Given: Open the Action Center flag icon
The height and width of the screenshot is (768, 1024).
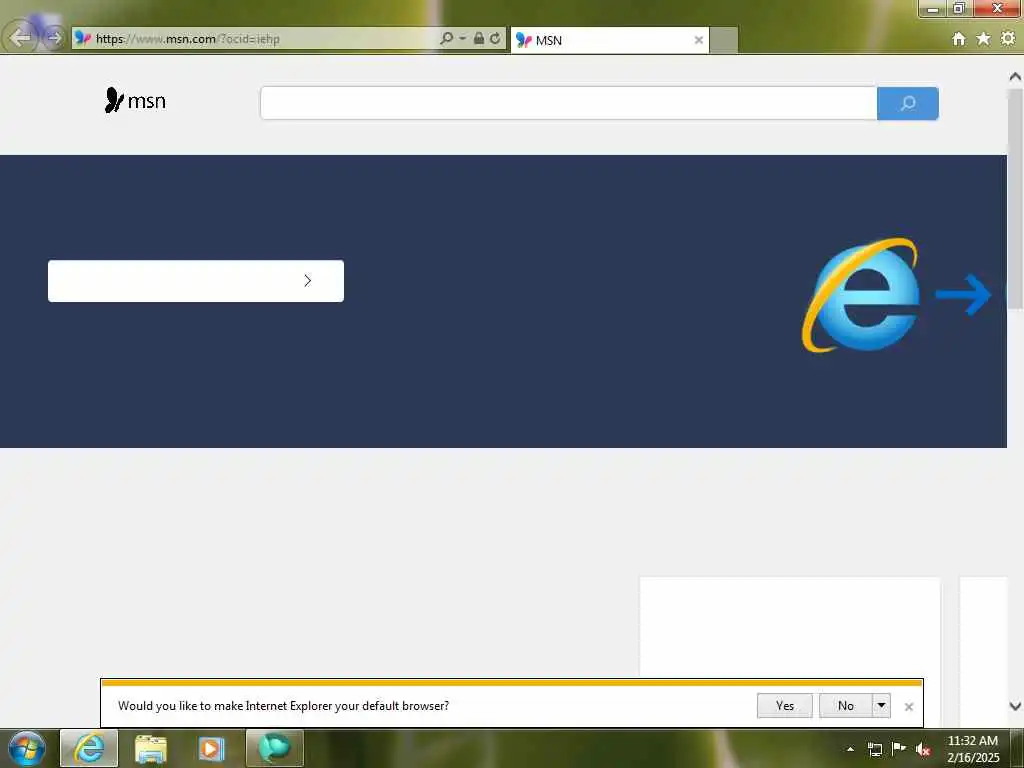Looking at the screenshot, I should pos(899,748).
